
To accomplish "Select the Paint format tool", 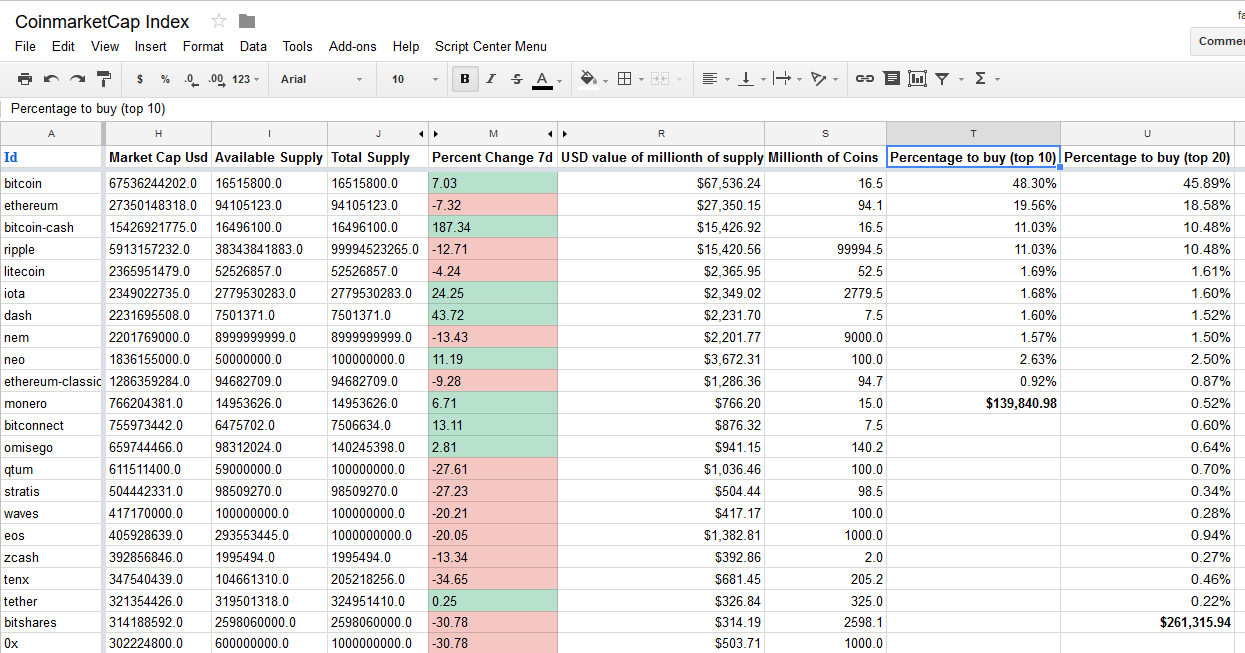I will pyautogui.click(x=104, y=79).
